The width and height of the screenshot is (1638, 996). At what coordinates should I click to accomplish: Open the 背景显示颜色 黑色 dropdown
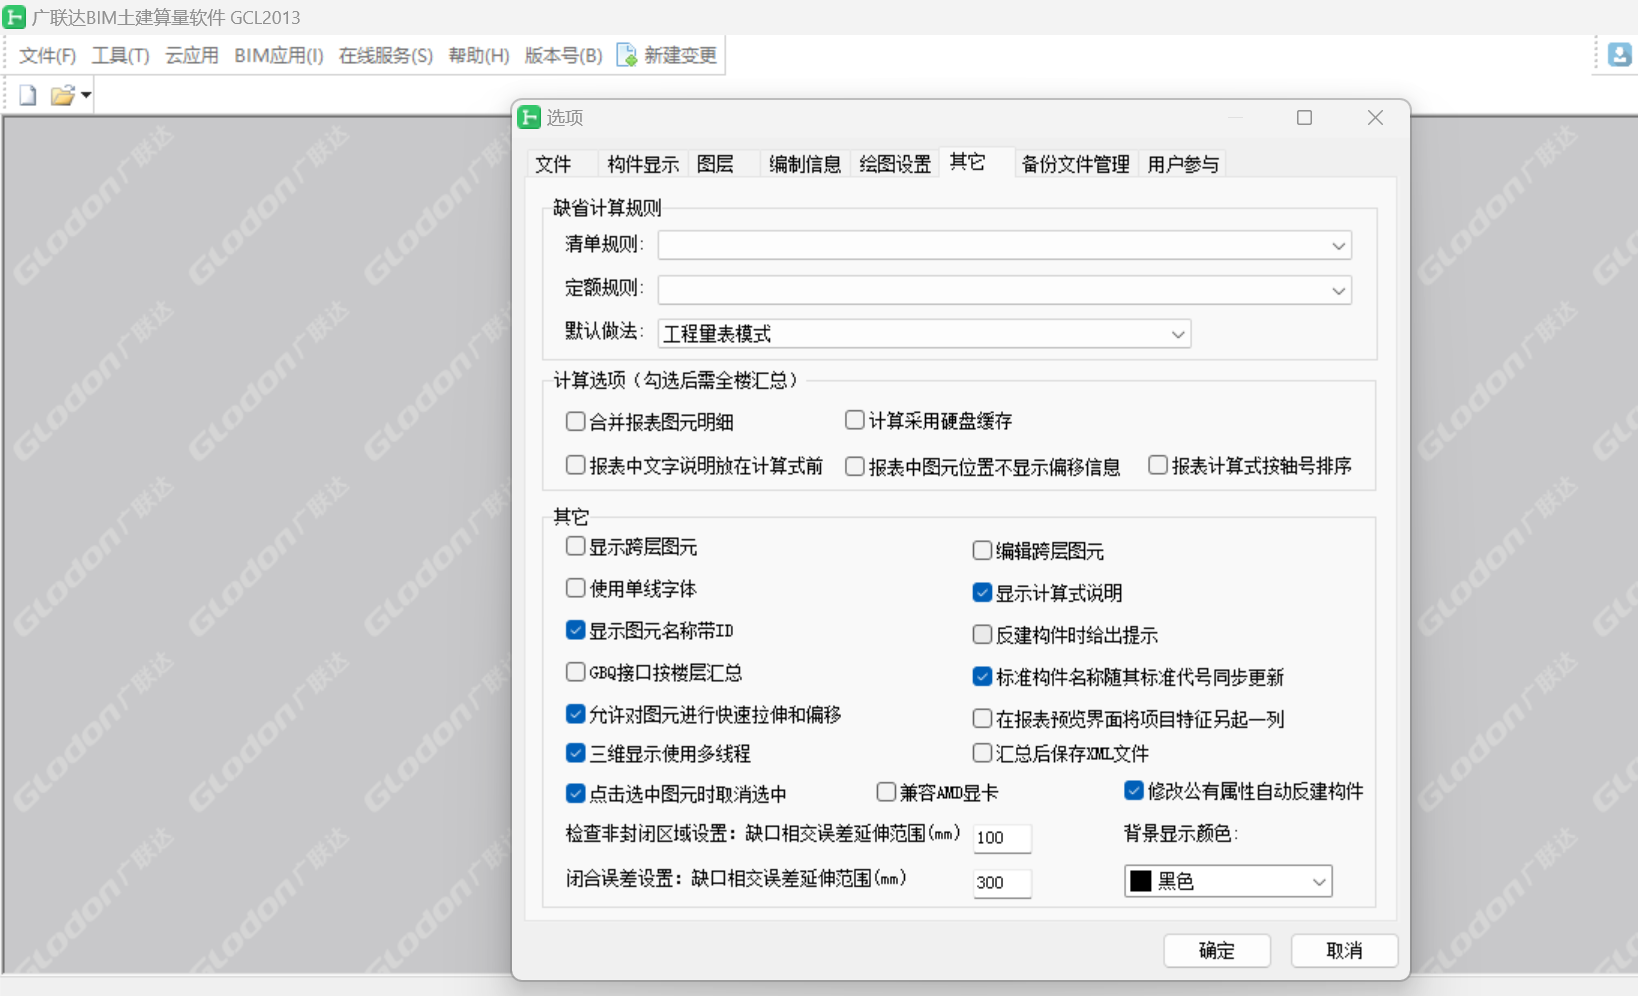pyautogui.click(x=1228, y=881)
